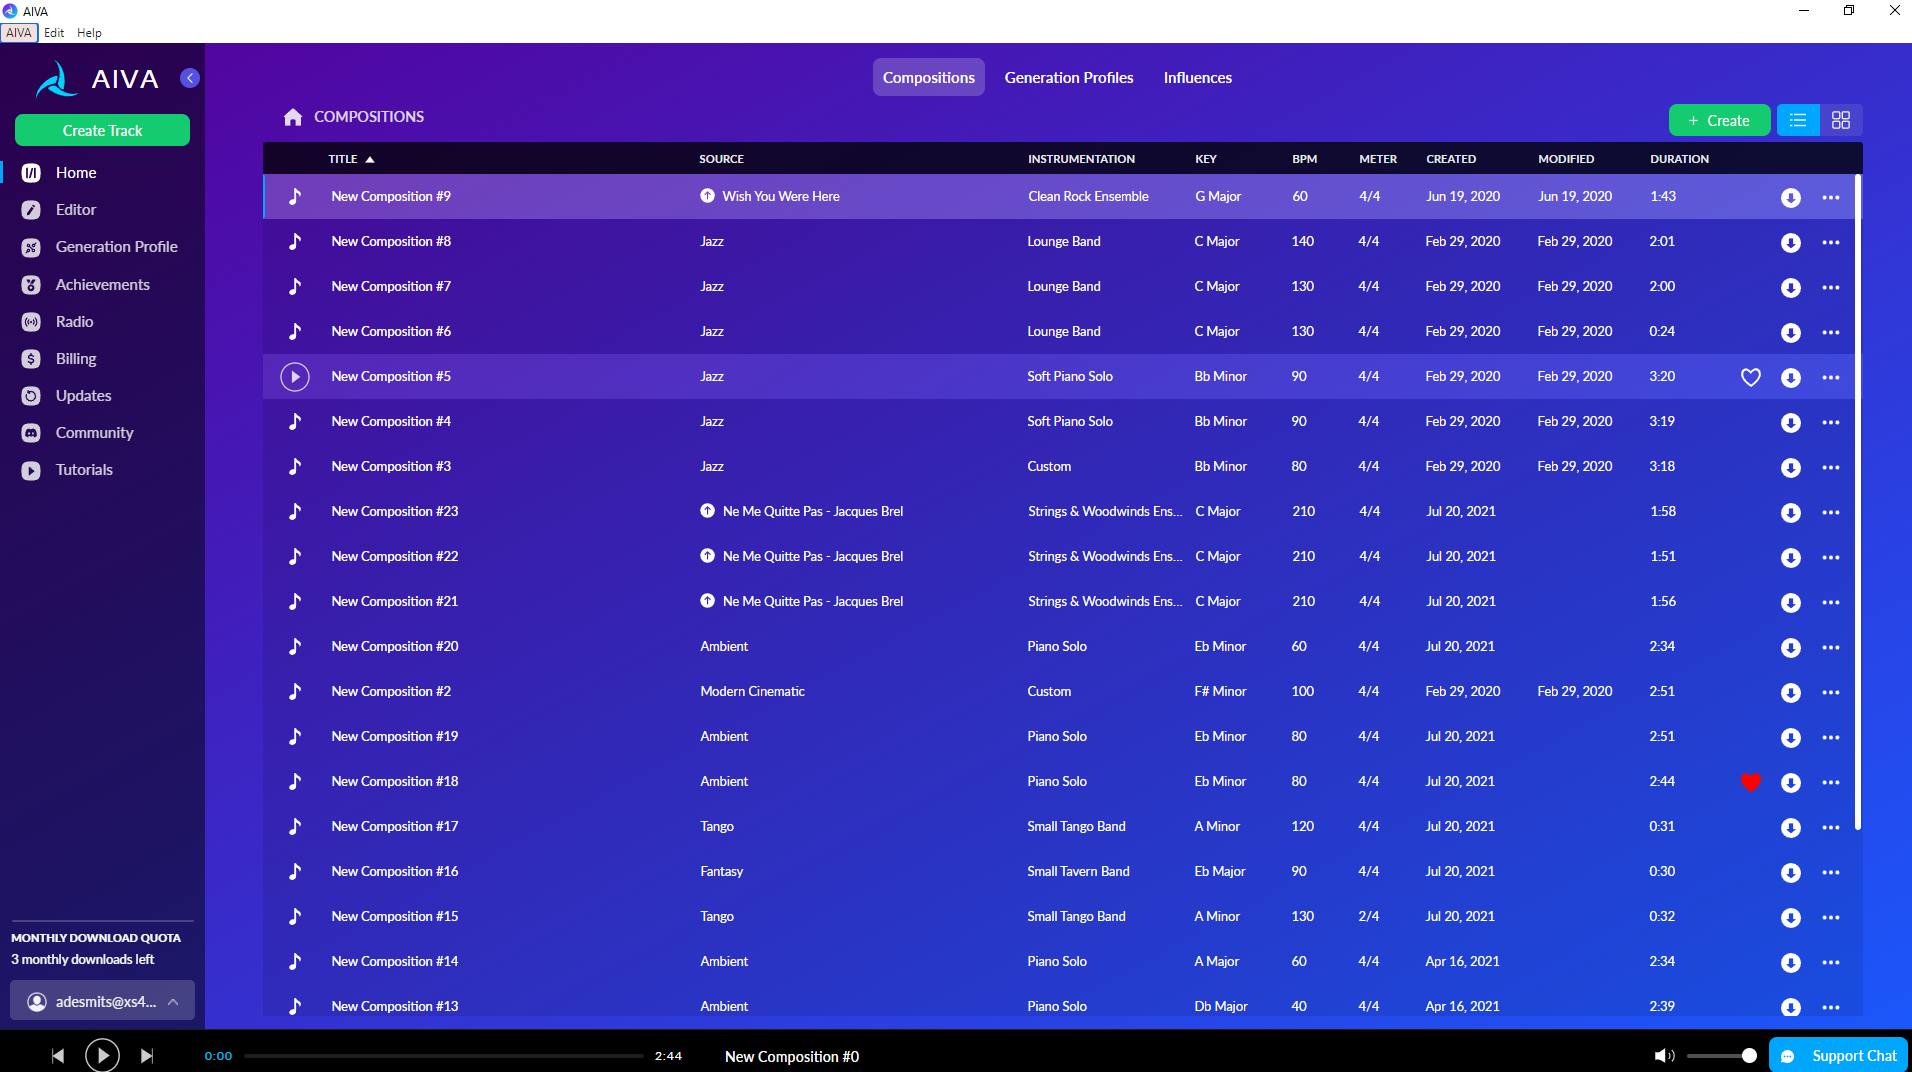Open more options for New Composition #4
Screen dimensions: 1912x1072
tap(1831, 423)
